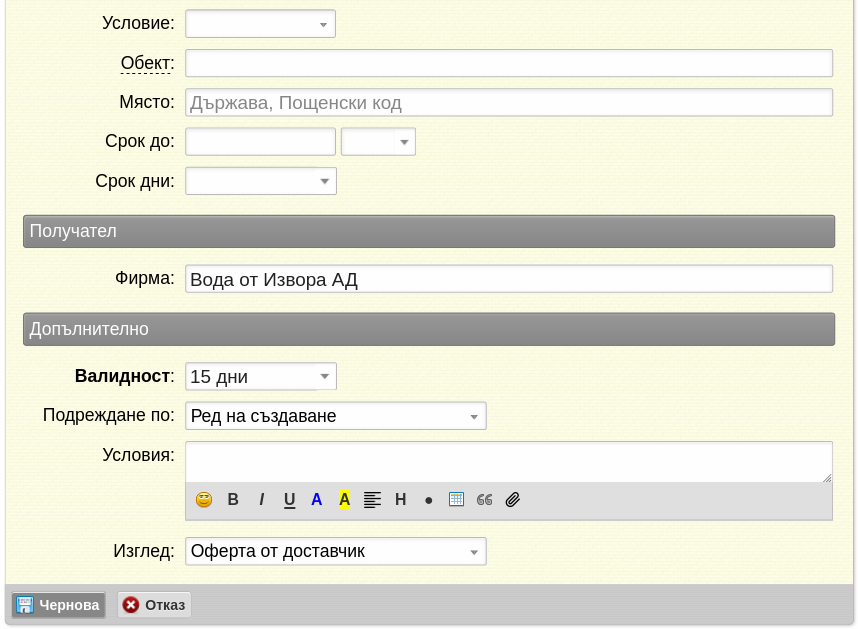Viewport: 858px width, 629px height.
Task: Focus the Място input field
Action: pos(509,102)
